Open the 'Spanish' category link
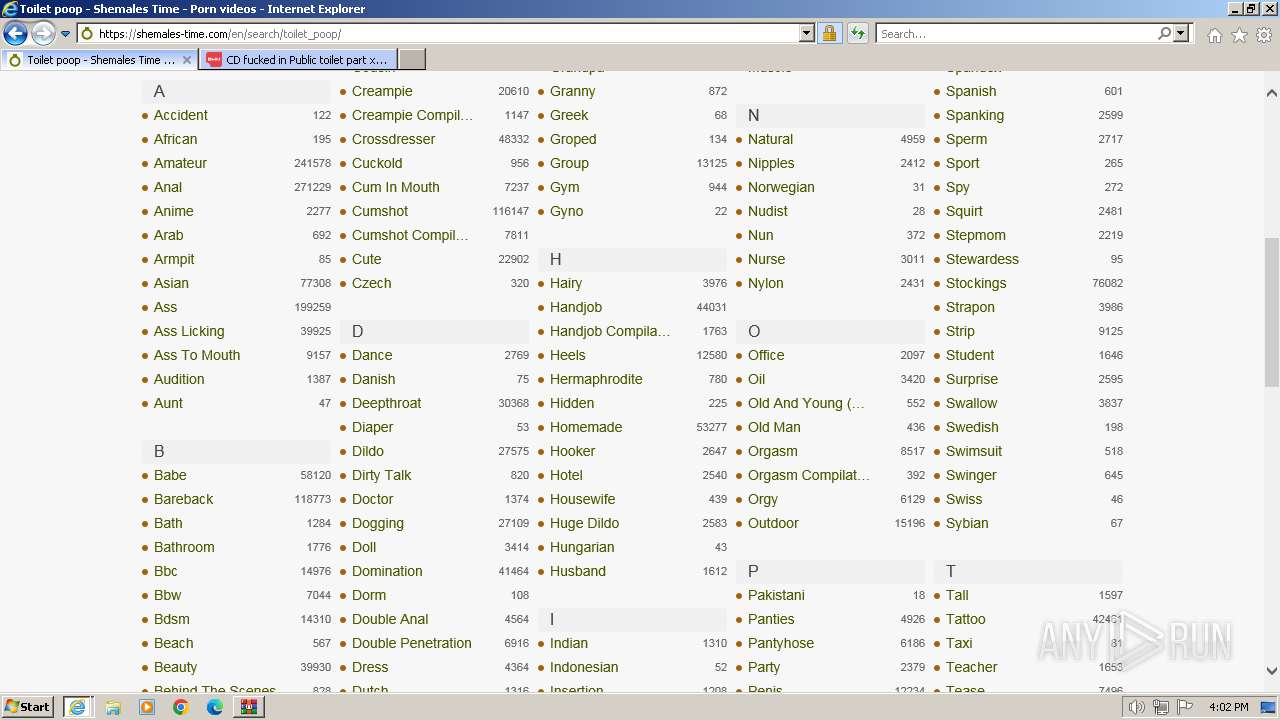This screenshot has height=720, width=1280. 971,91
